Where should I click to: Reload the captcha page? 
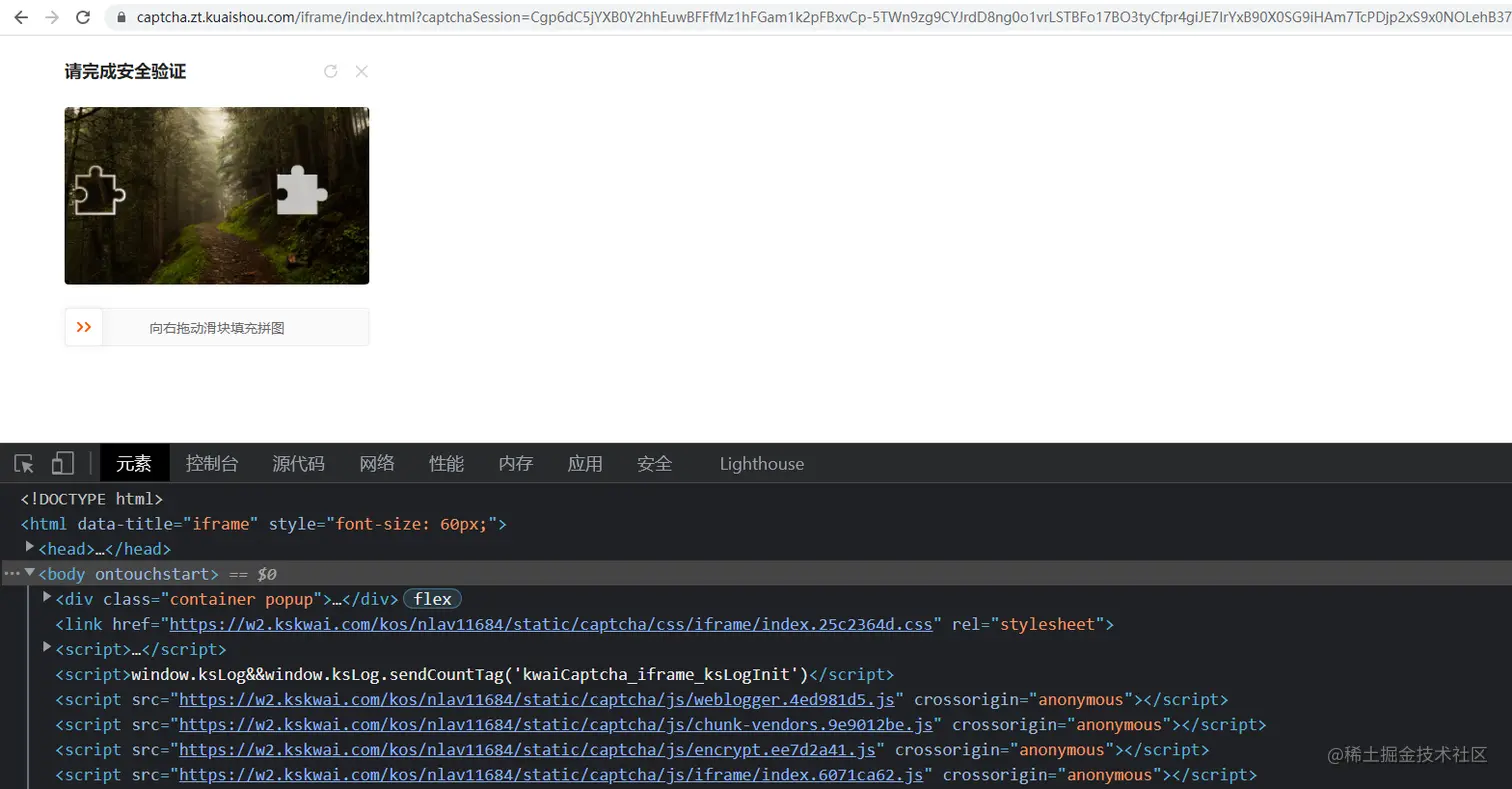[x=83, y=17]
